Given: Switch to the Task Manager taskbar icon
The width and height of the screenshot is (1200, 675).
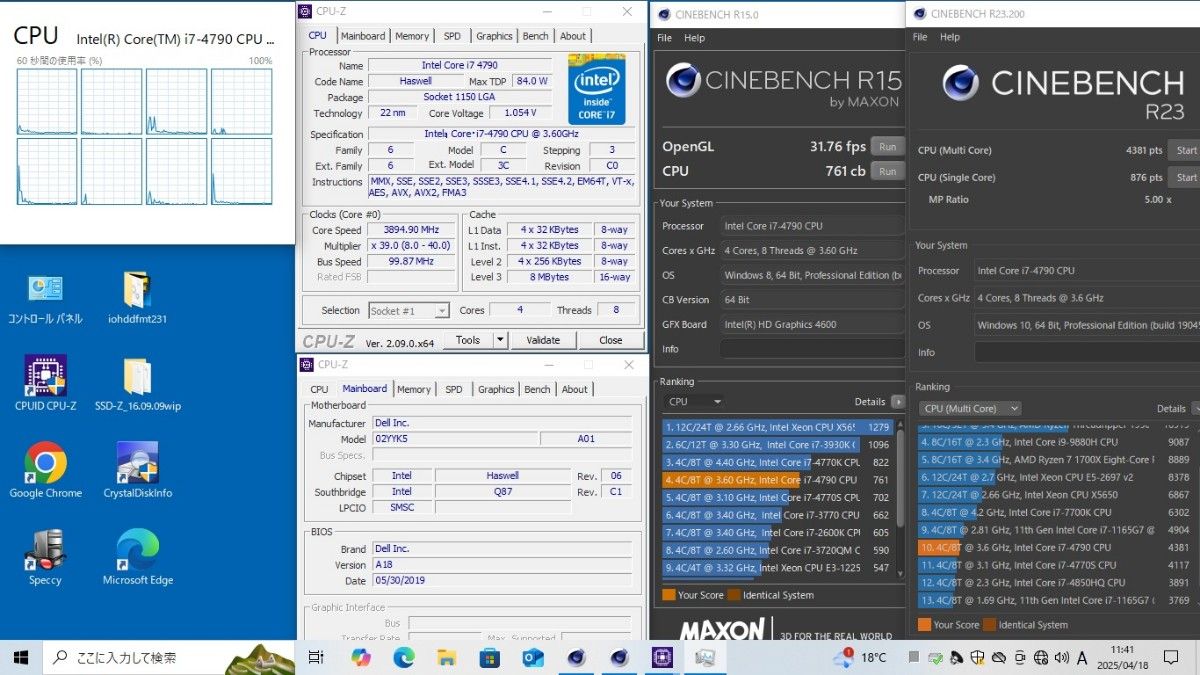Looking at the screenshot, I should (705, 657).
